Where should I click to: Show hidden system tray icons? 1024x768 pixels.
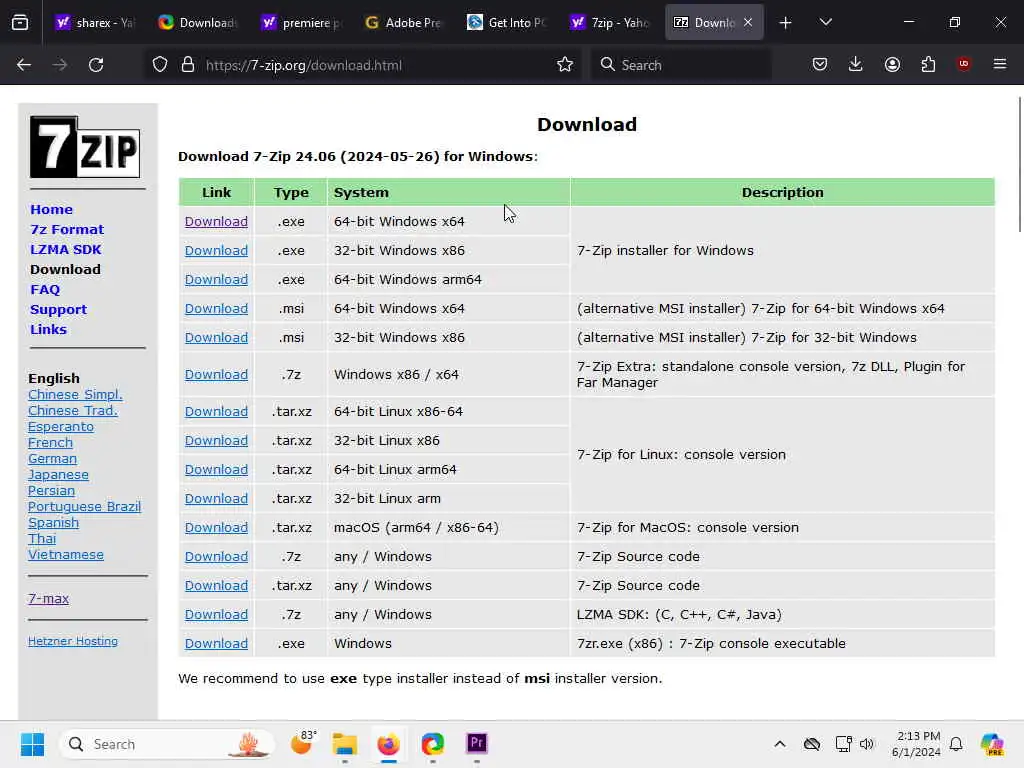point(780,744)
